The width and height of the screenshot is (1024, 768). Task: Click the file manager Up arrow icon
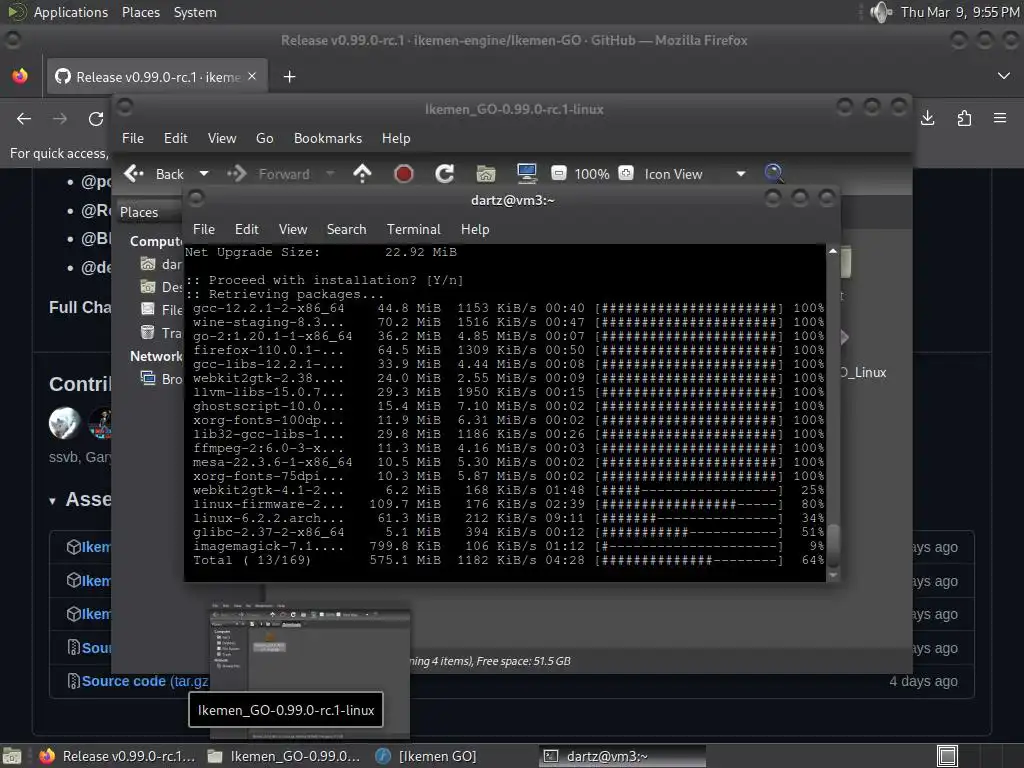pos(362,174)
